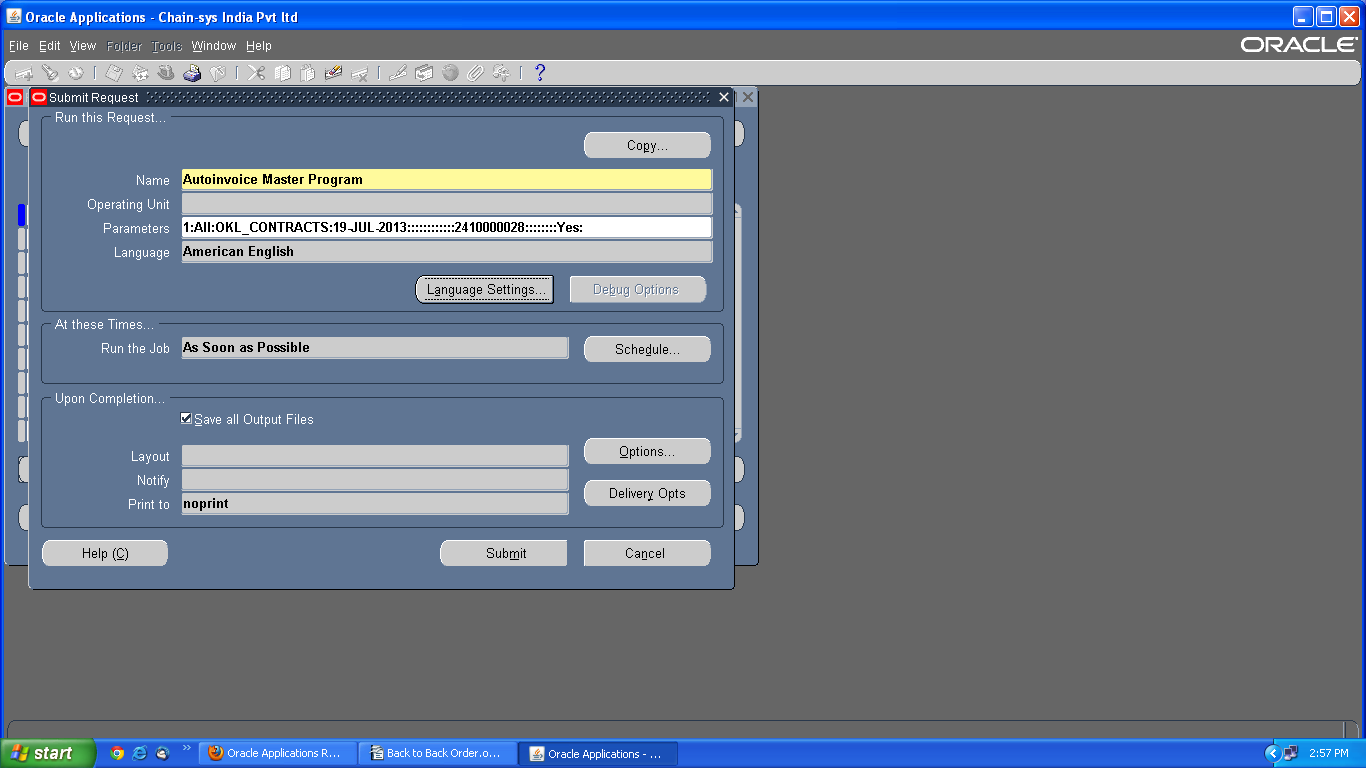Click the Print toolbar icon
The width and height of the screenshot is (1366, 768).
(x=192, y=73)
